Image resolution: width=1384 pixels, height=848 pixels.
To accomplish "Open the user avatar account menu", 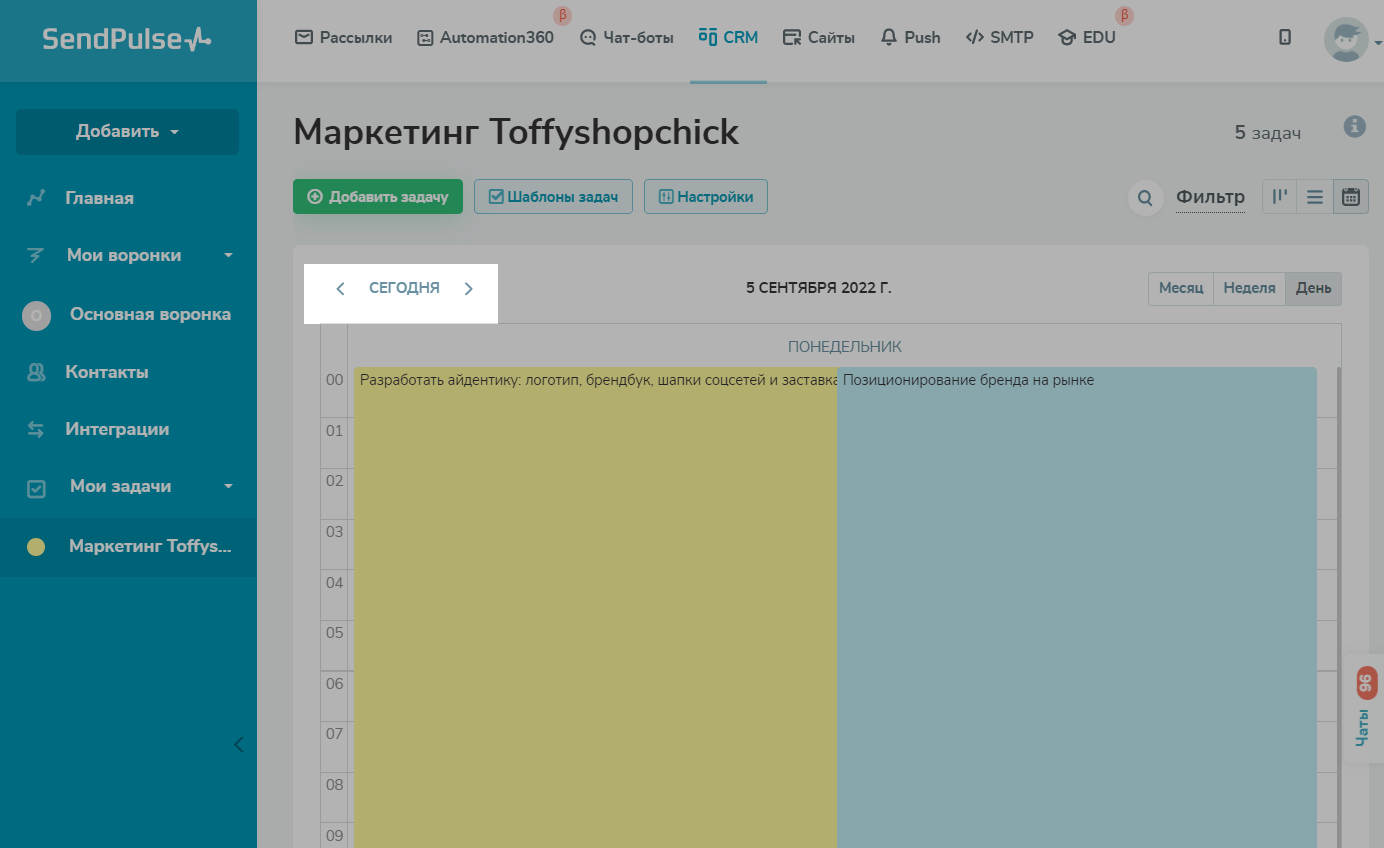I will point(1346,40).
